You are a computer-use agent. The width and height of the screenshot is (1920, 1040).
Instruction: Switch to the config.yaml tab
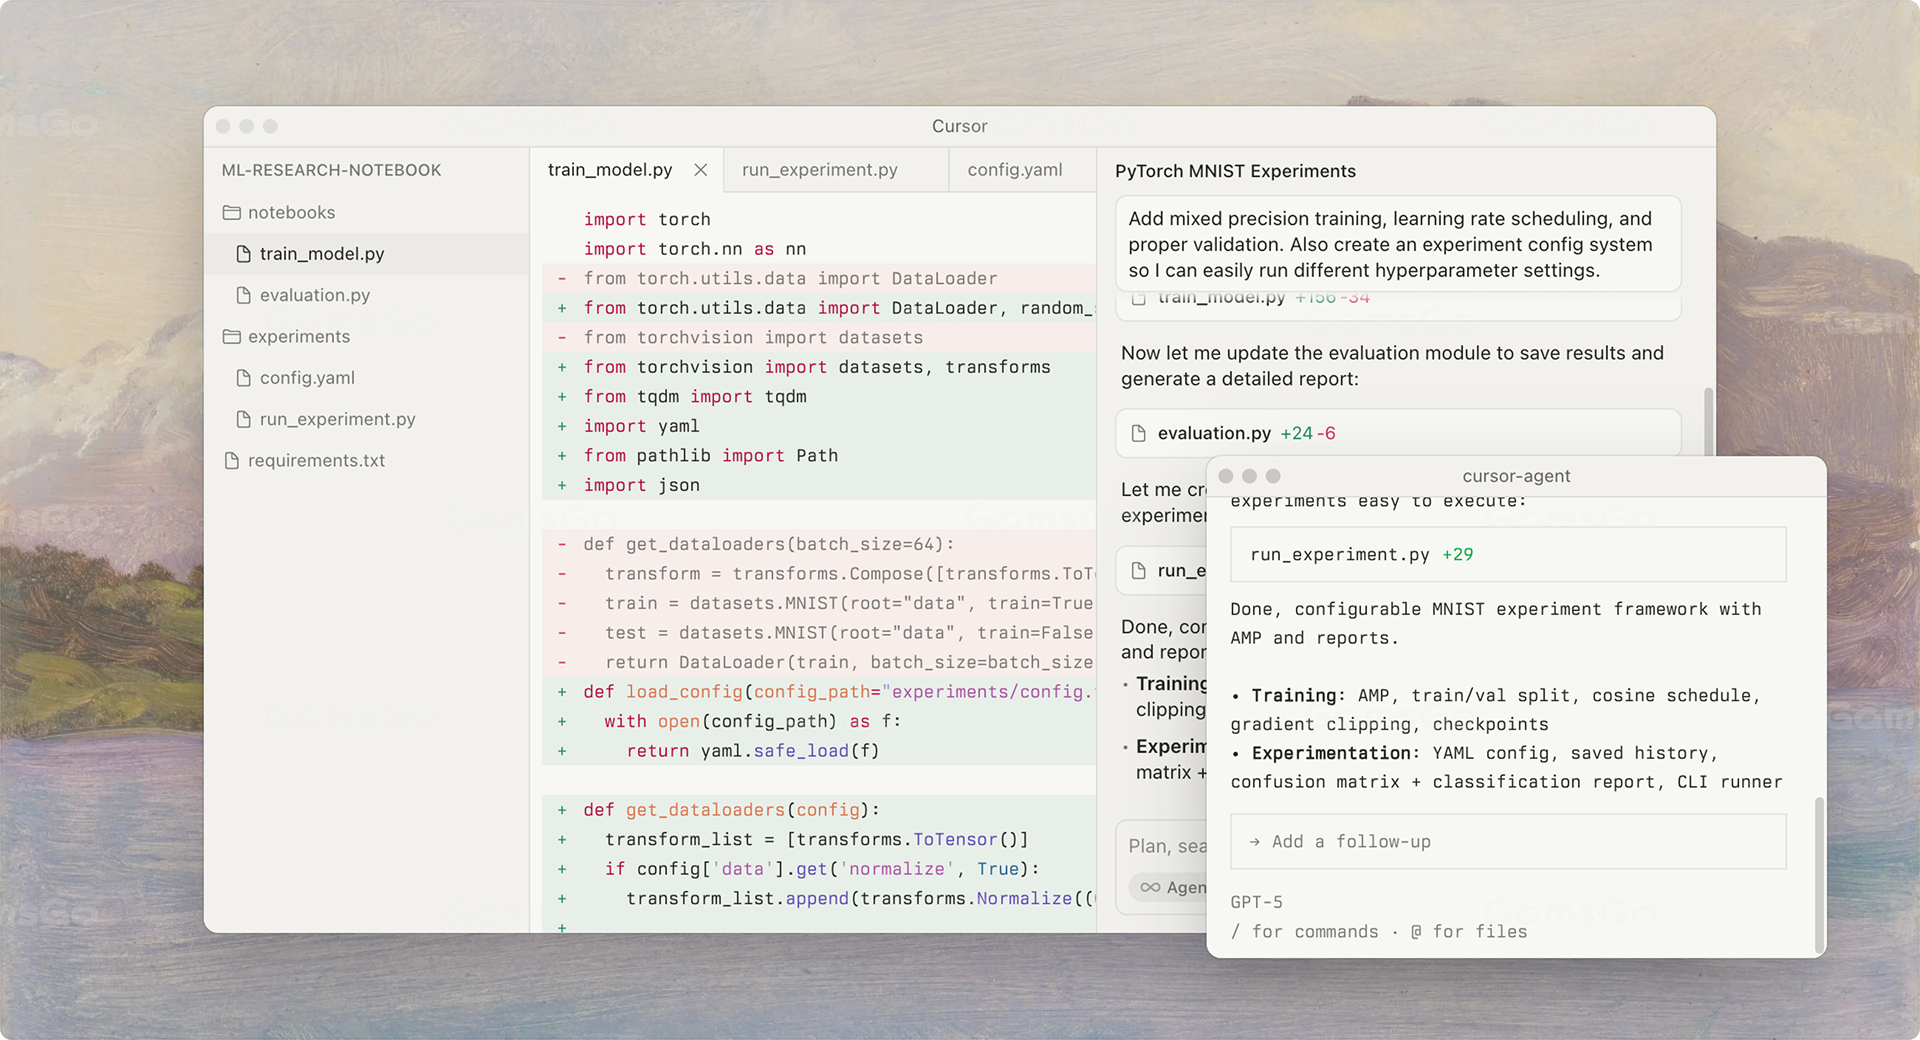pyautogui.click(x=1014, y=170)
